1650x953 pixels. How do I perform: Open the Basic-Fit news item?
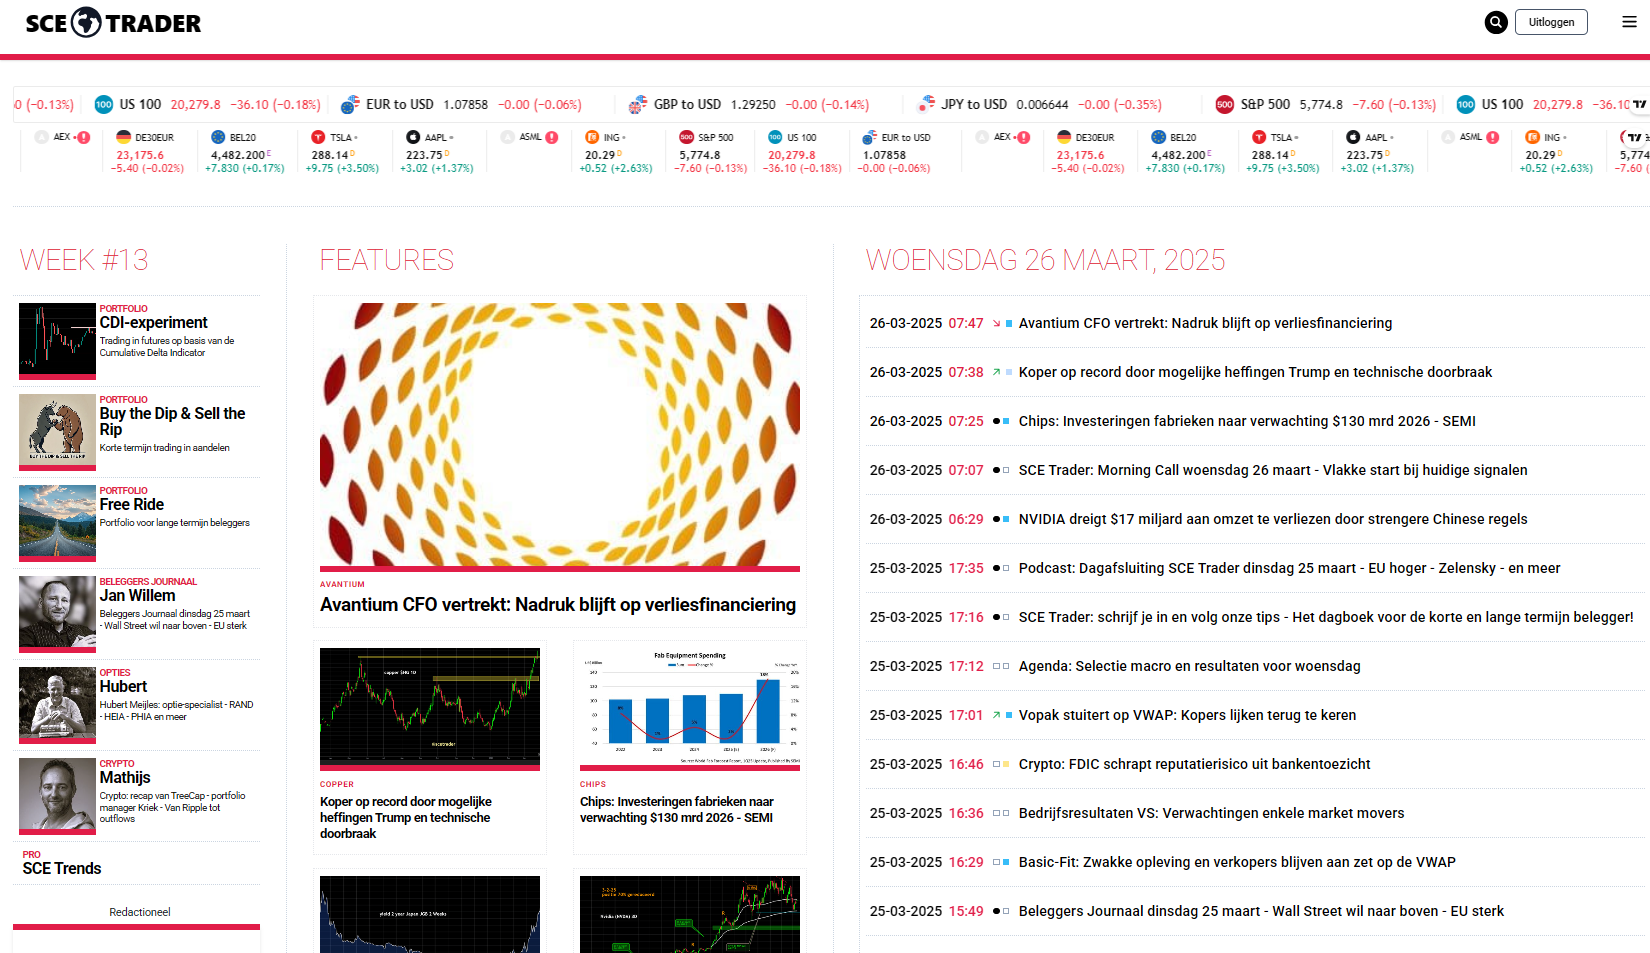[x=1237, y=862]
